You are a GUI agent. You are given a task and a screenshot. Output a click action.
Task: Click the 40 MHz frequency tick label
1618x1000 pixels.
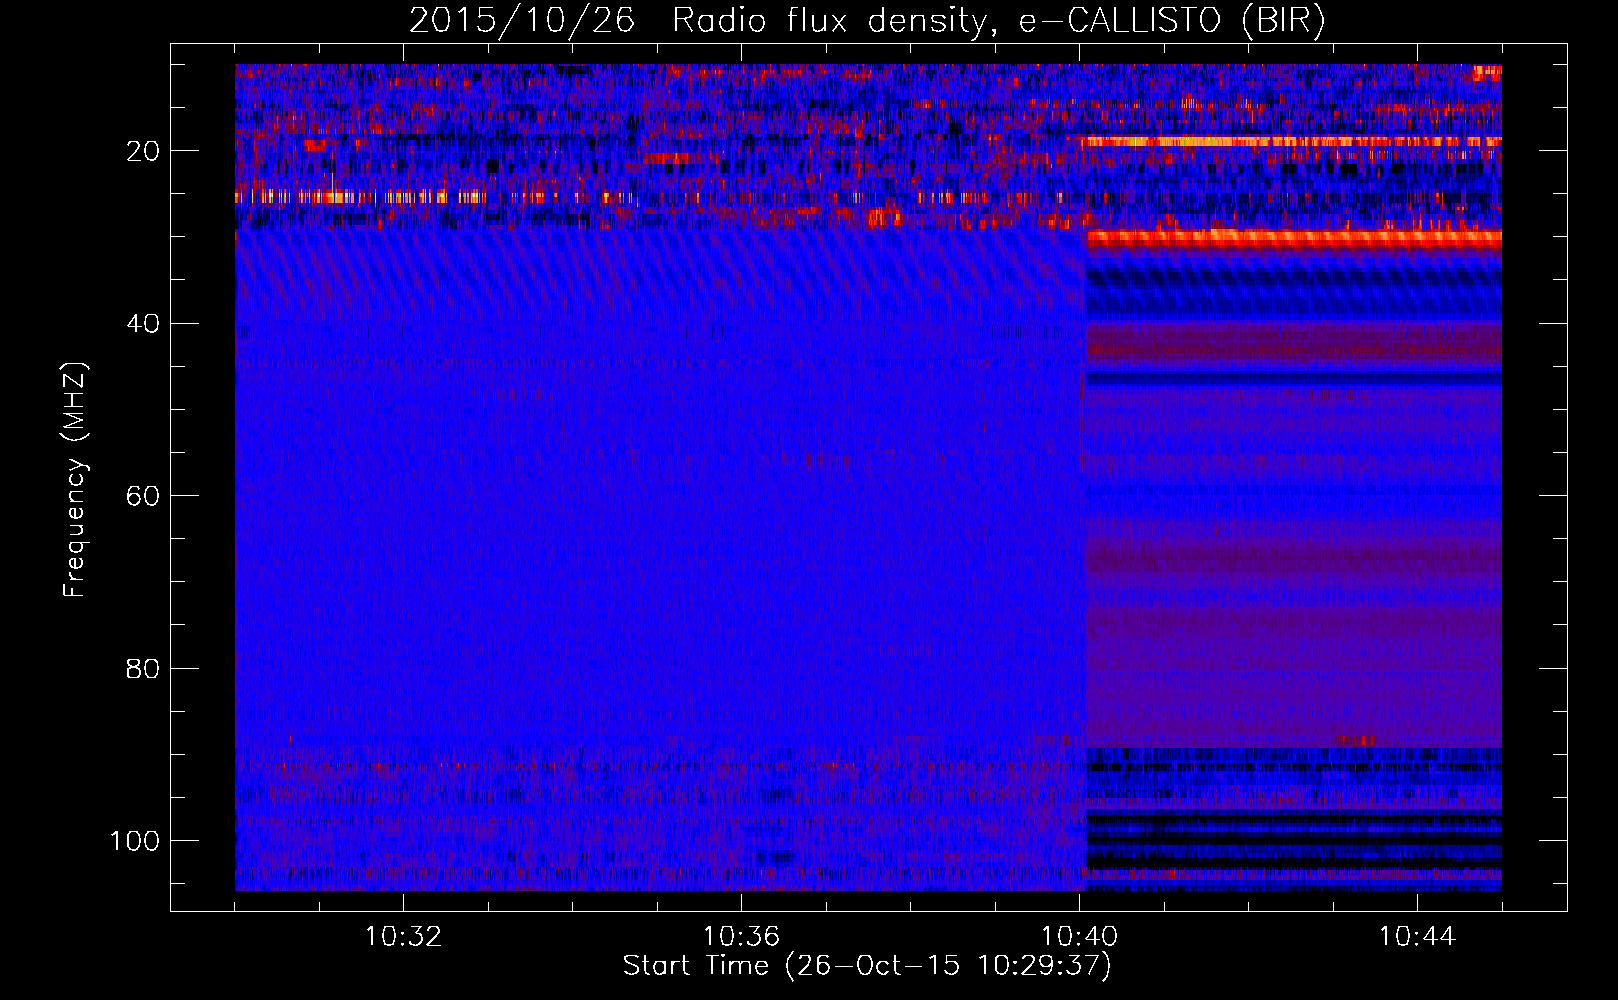(143, 323)
